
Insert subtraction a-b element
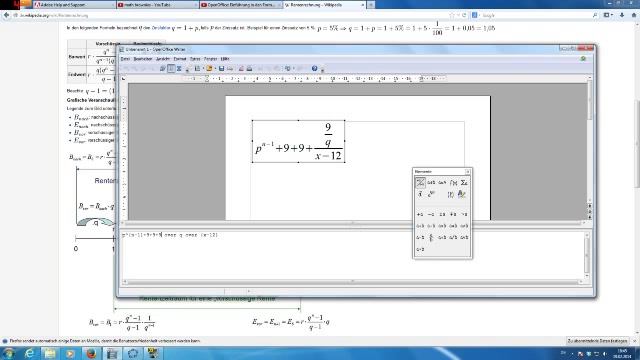click(x=420, y=238)
